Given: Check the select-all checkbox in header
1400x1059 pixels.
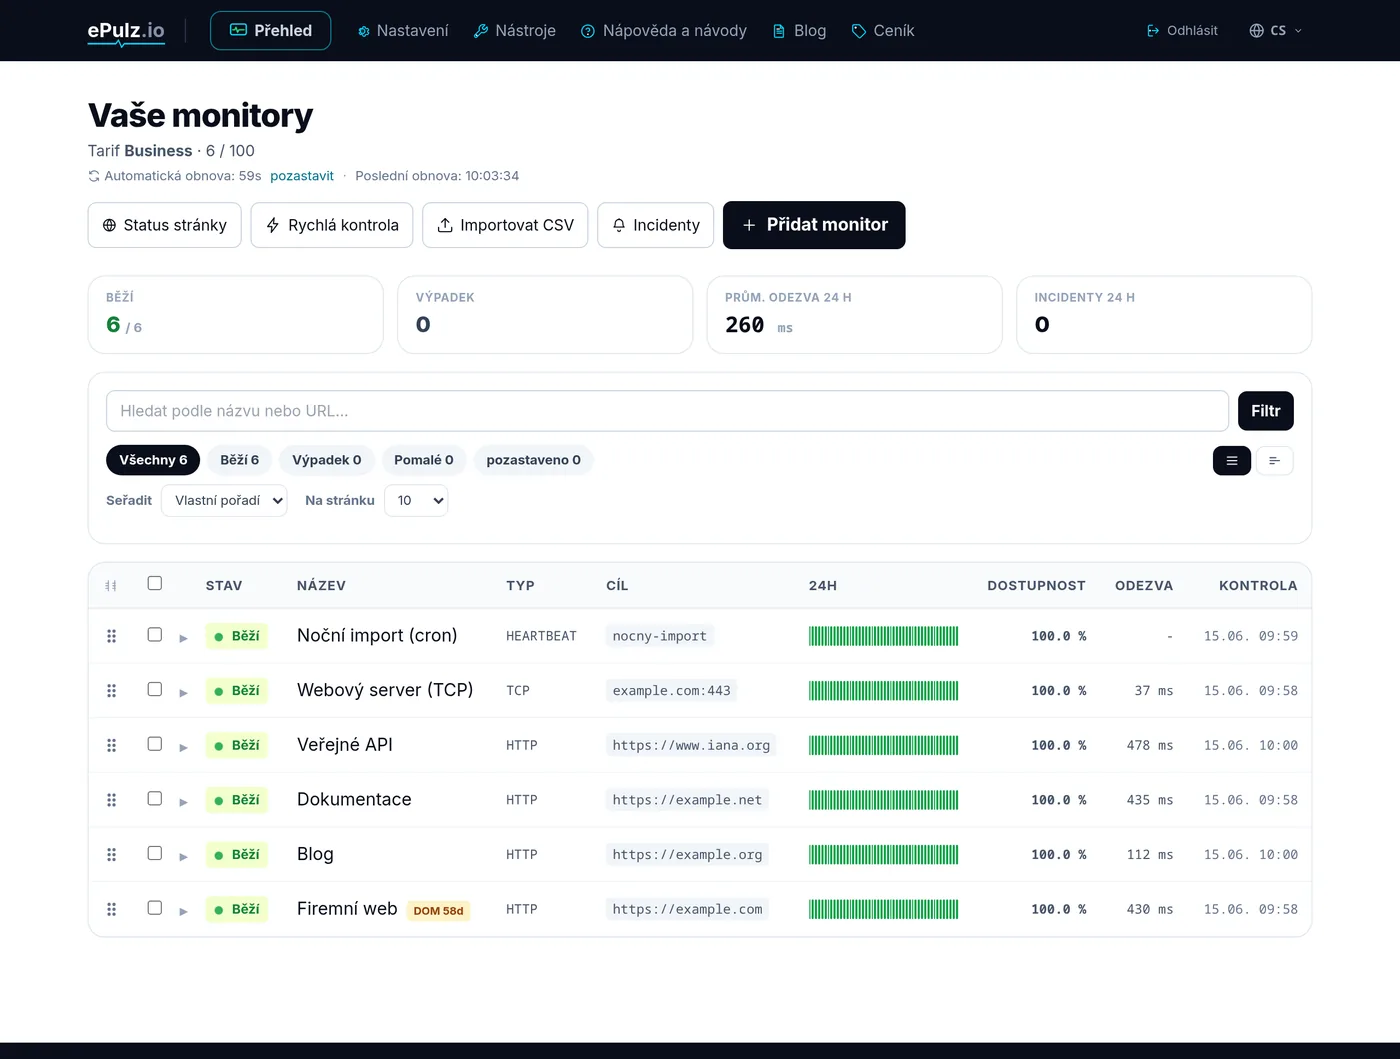Looking at the screenshot, I should (x=154, y=583).
